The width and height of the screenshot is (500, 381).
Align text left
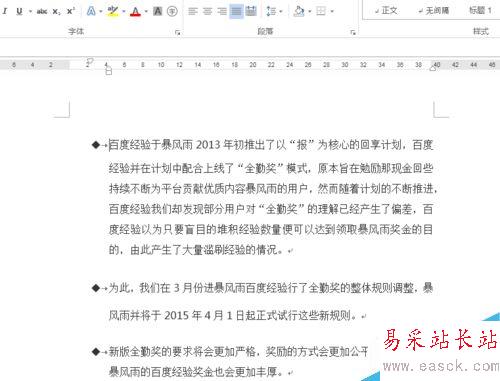(x=192, y=12)
